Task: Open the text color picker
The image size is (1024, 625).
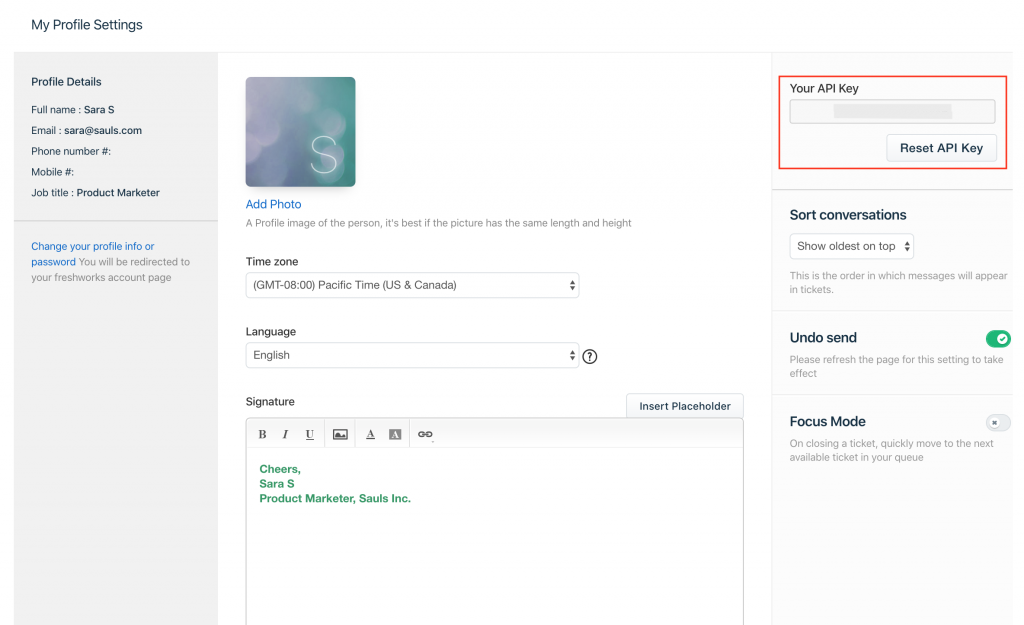Action: coord(370,435)
